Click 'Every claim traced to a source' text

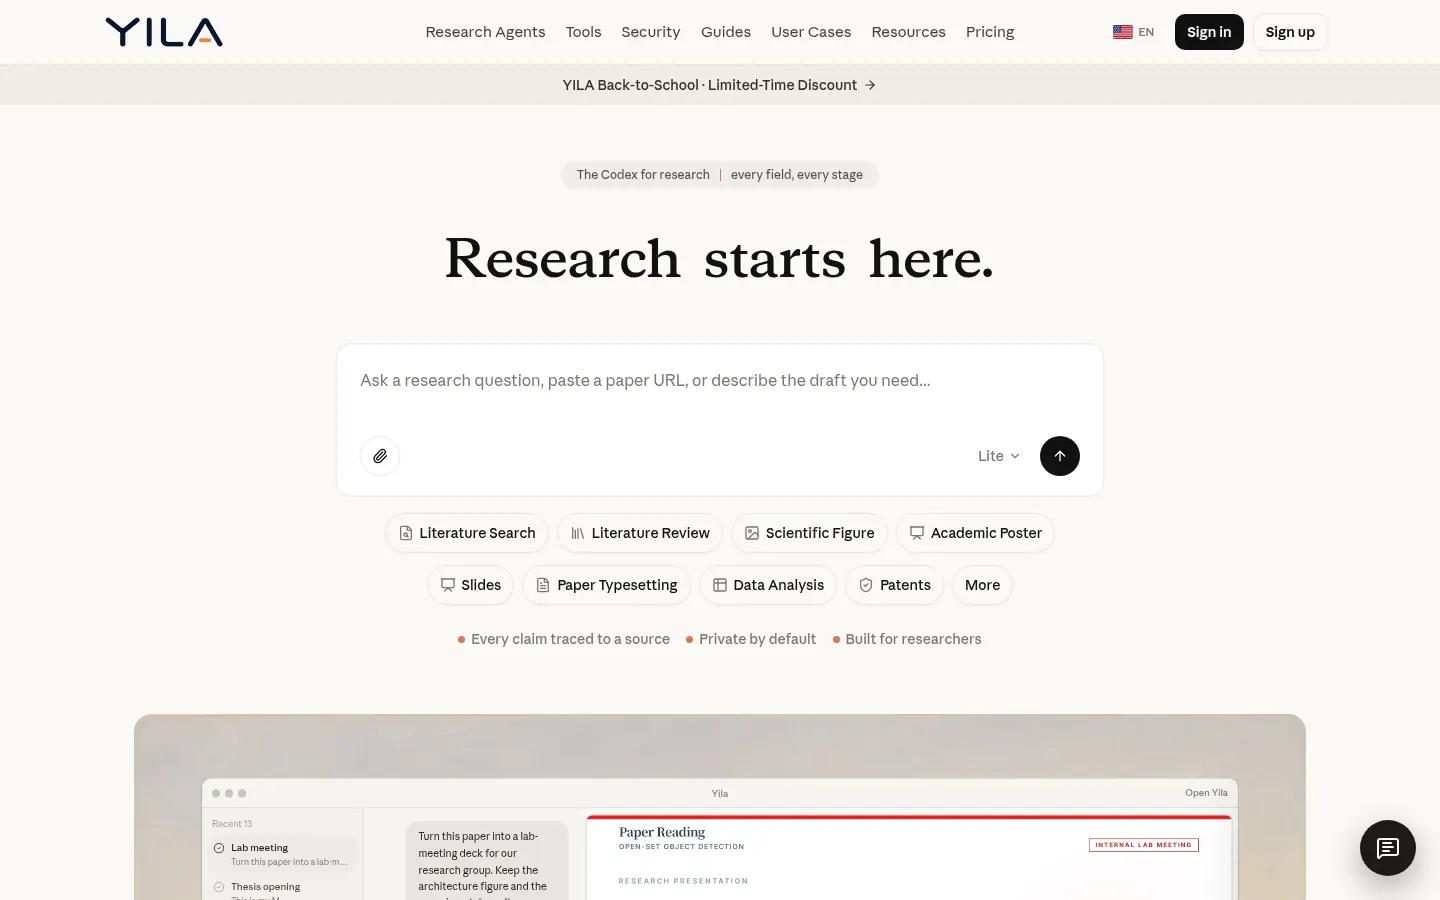point(570,639)
